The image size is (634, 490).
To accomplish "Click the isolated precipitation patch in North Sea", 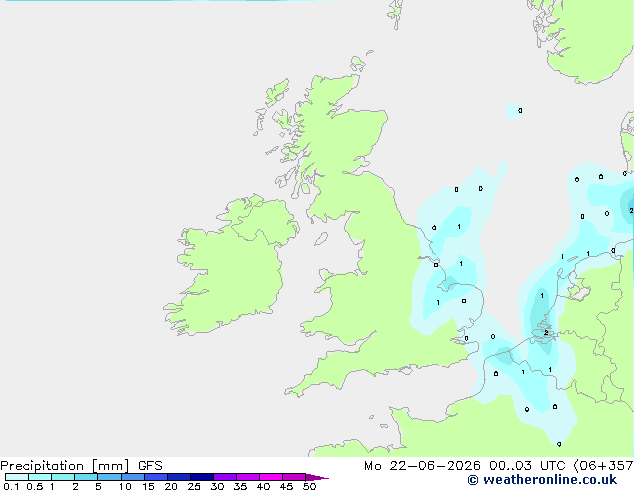I will 515,110.
